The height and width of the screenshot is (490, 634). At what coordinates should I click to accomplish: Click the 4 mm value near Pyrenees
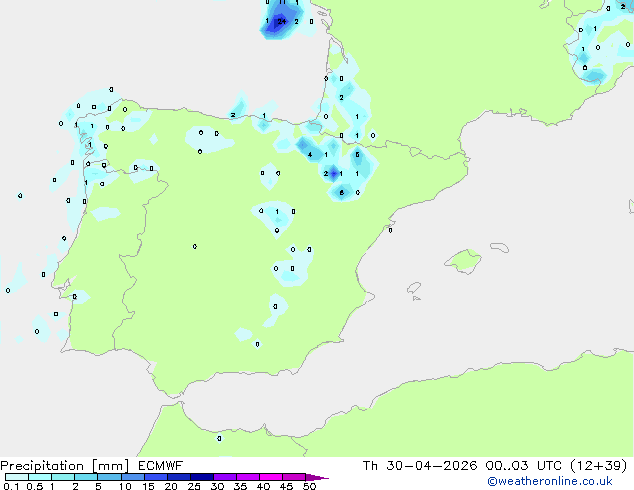(x=310, y=154)
